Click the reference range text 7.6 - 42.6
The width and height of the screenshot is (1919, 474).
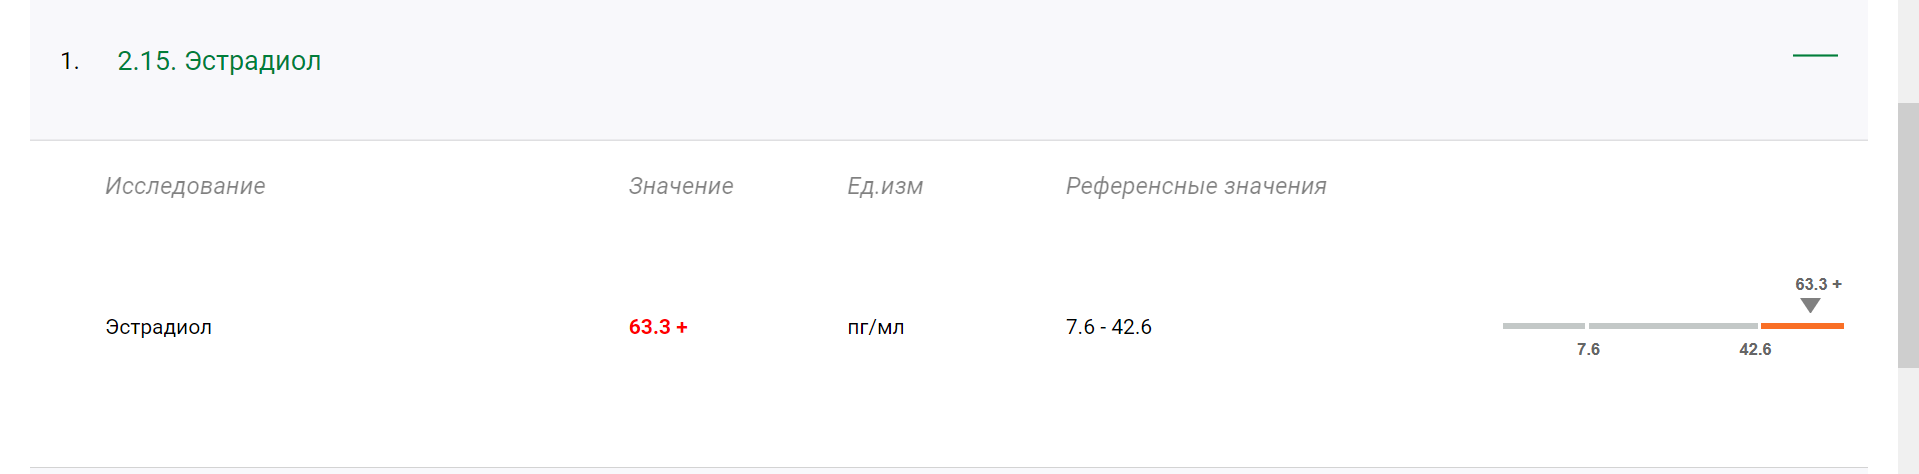point(1109,327)
